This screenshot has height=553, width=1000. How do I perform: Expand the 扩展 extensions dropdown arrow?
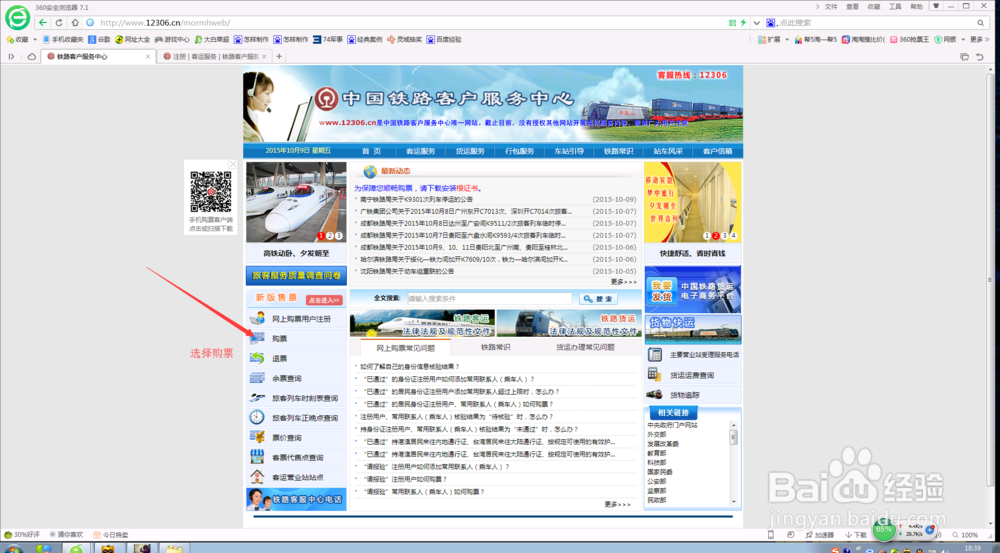786,40
